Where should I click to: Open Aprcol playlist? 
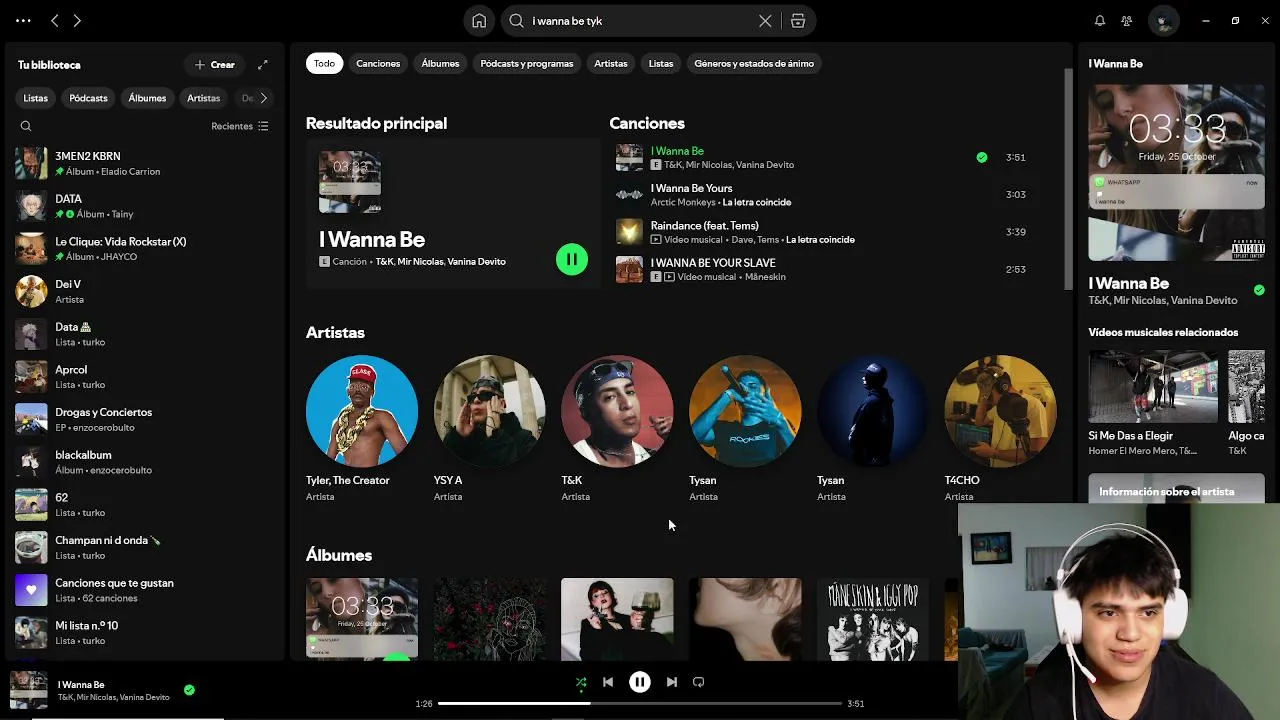coord(145,377)
